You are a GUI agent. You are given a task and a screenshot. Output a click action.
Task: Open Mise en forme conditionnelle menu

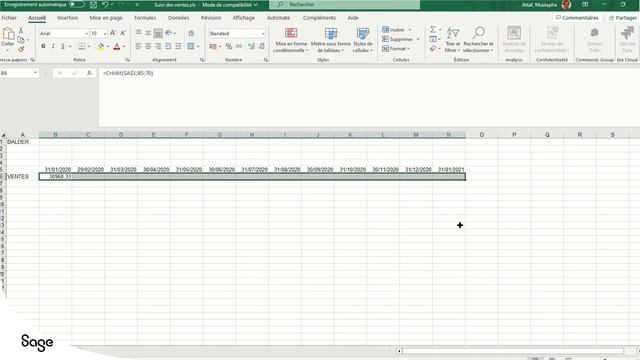pos(291,40)
